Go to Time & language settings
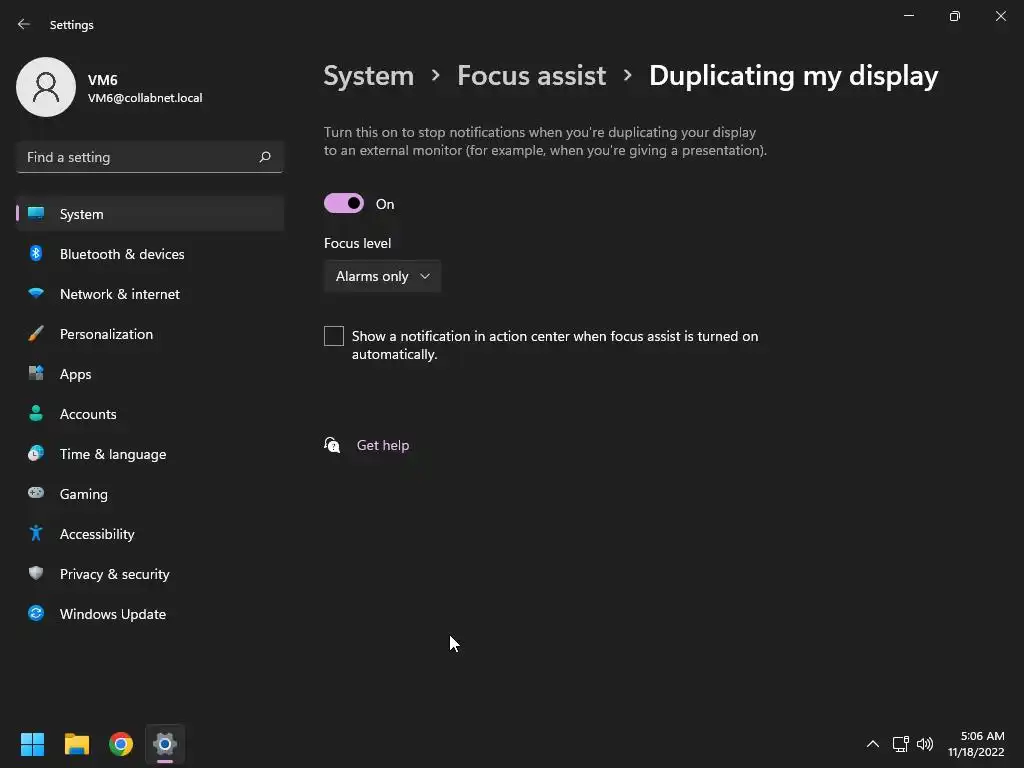 point(113,454)
